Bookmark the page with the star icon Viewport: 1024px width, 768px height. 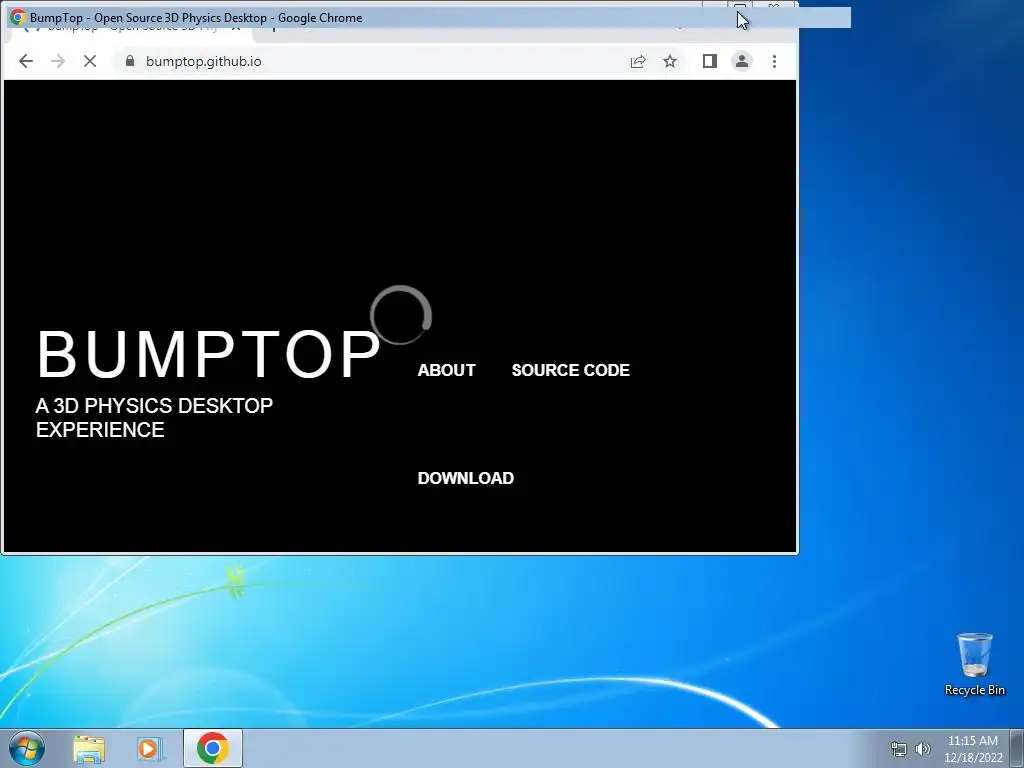click(x=669, y=61)
